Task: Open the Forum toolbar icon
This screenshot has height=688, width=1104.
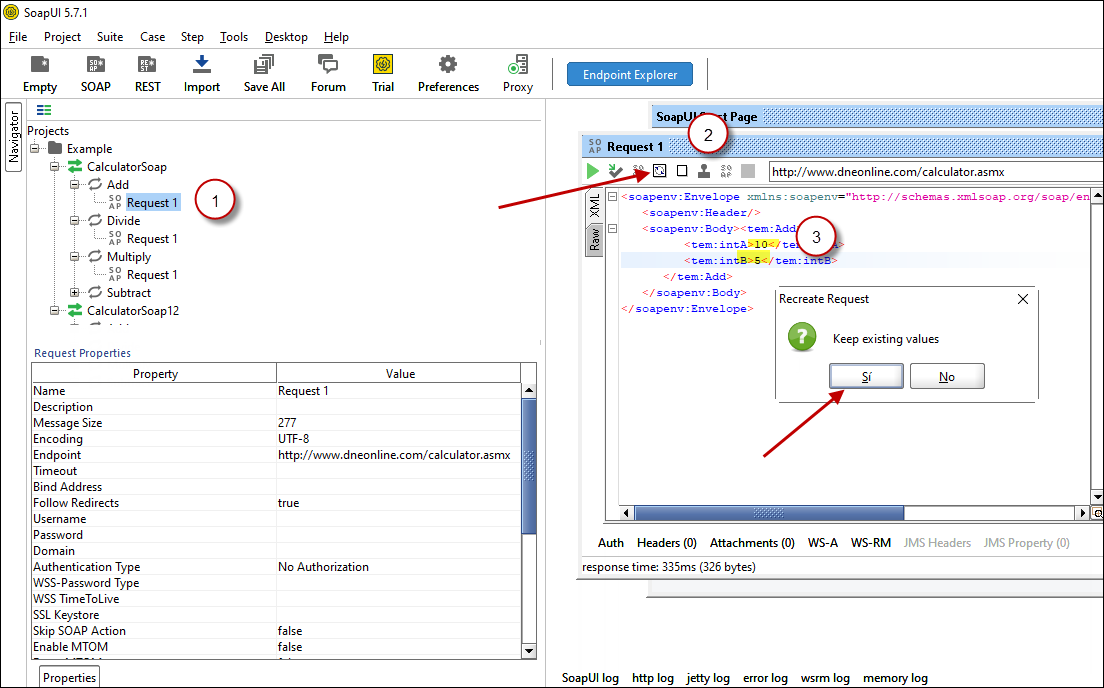Action: [x=328, y=73]
